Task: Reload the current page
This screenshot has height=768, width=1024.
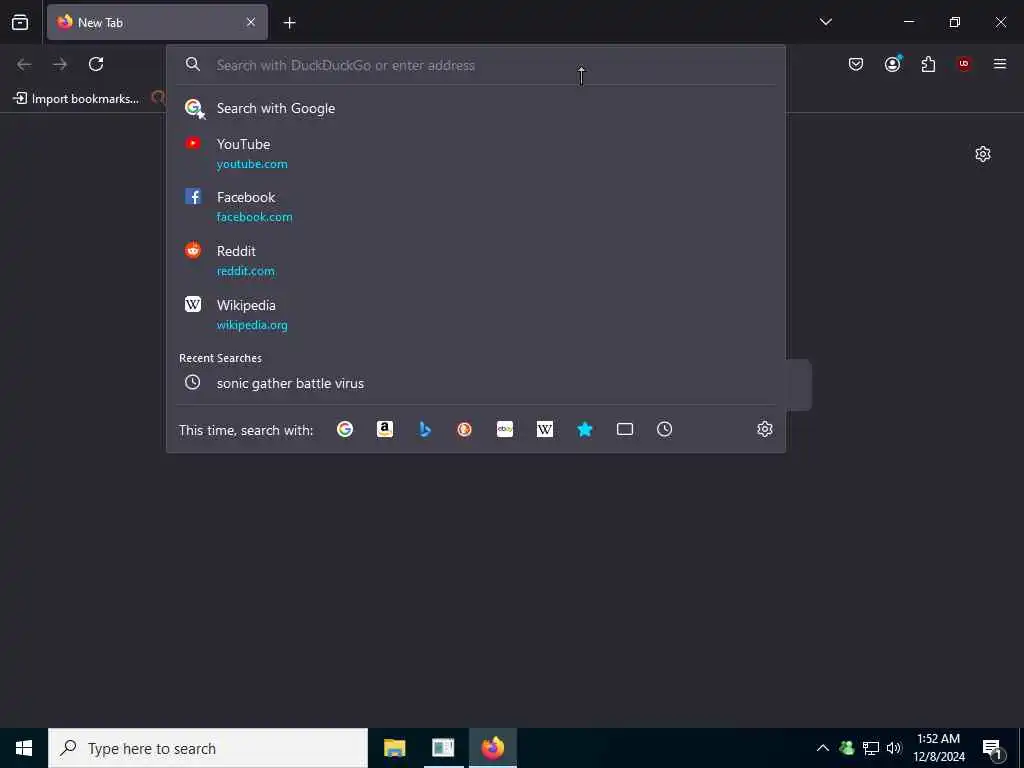Action: click(x=96, y=64)
